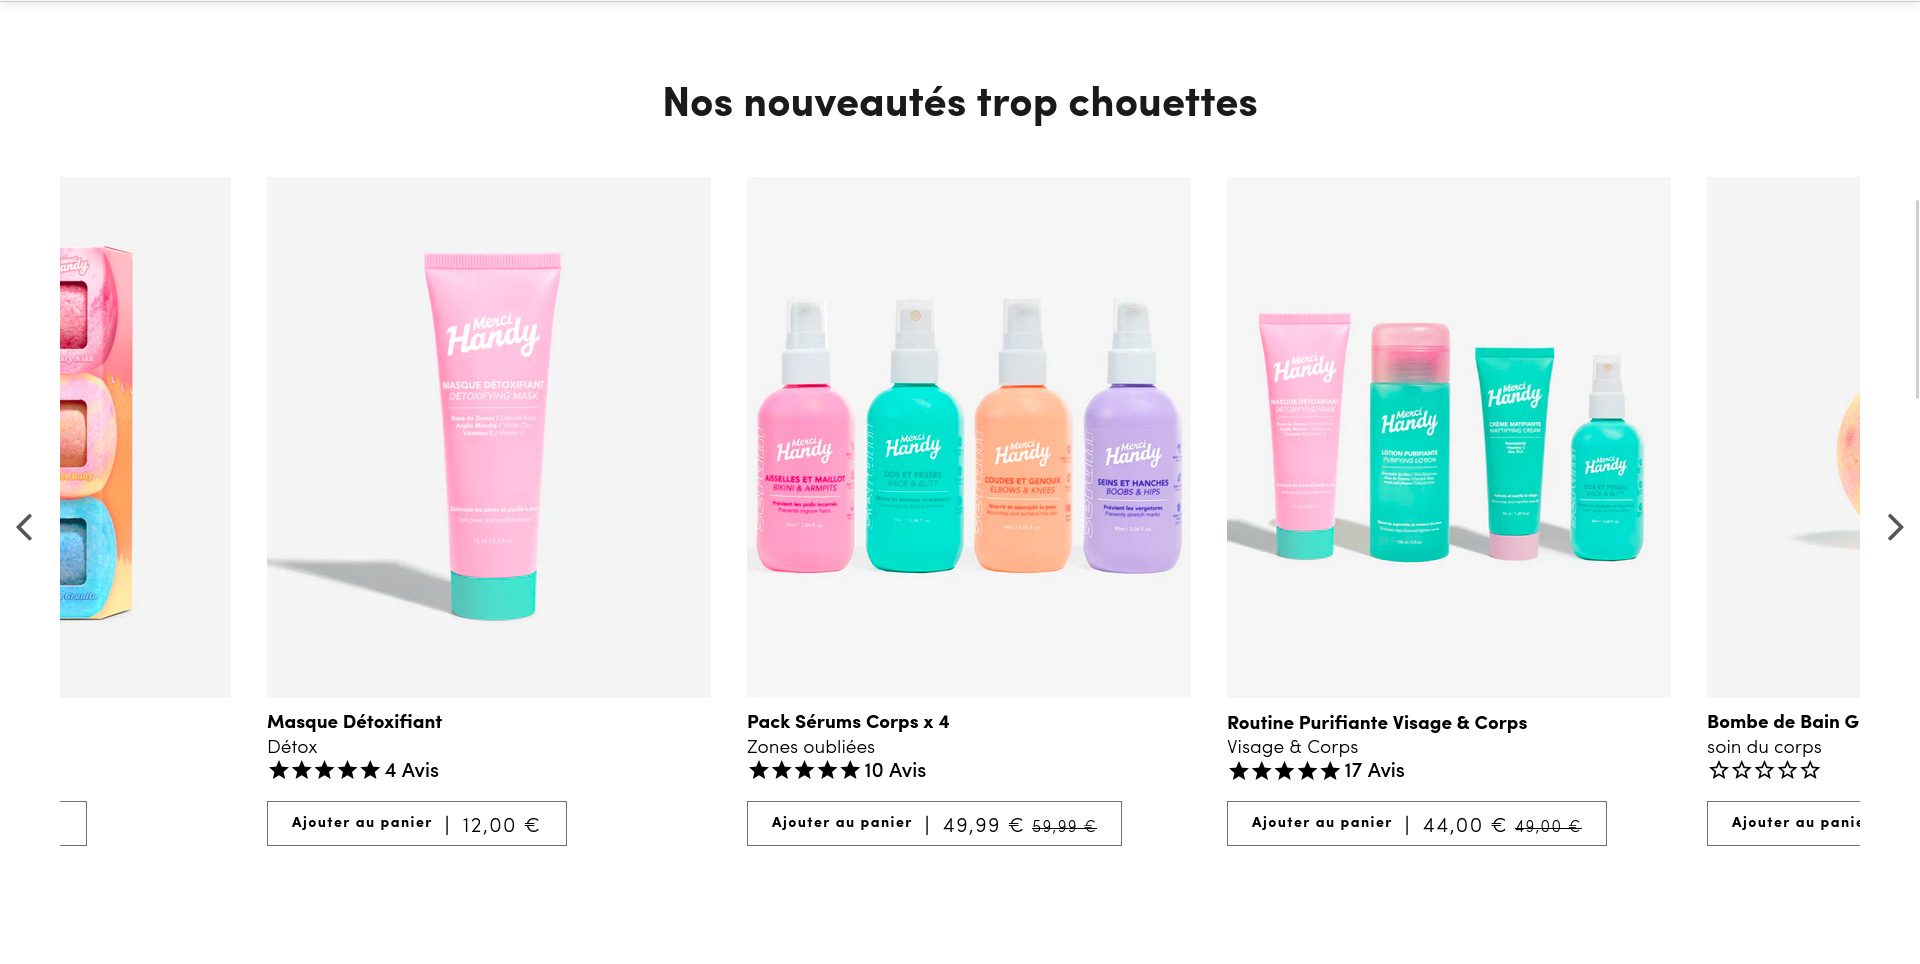View the purifying routine products image
1920x964 pixels.
pyautogui.click(x=1449, y=437)
